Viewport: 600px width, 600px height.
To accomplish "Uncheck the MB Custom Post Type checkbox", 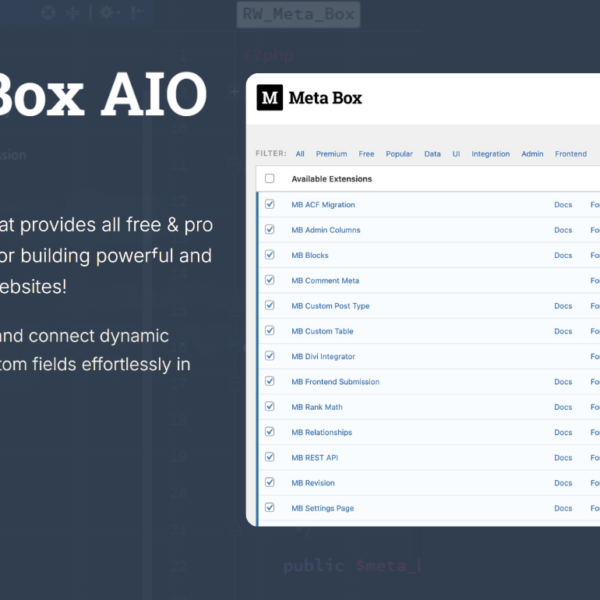I will [269, 305].
